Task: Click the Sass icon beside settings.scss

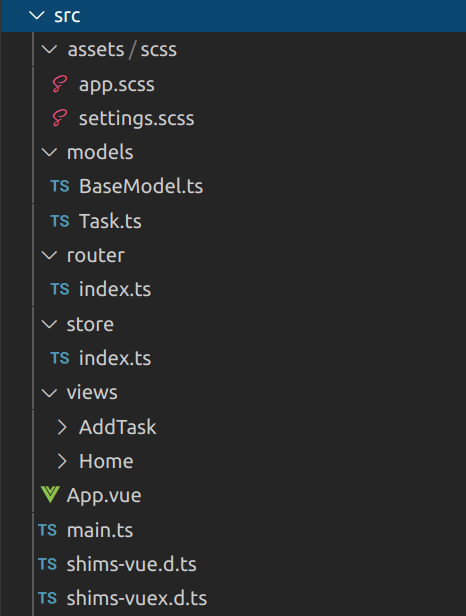Action: tap(60, 118)
